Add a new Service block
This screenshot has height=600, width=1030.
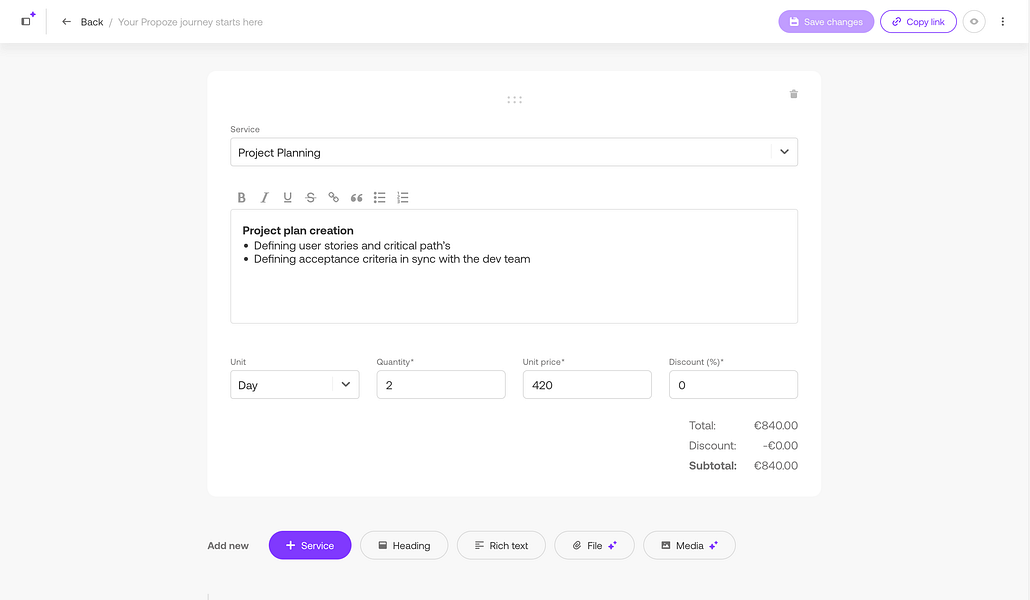tap(310, 545)
